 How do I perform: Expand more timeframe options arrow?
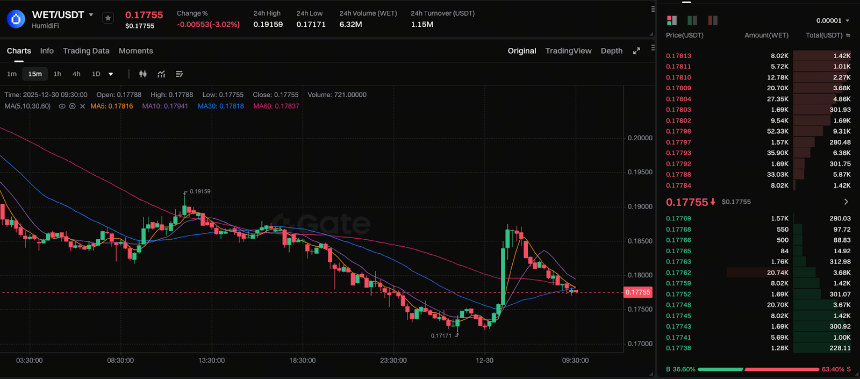coord(111,74)
